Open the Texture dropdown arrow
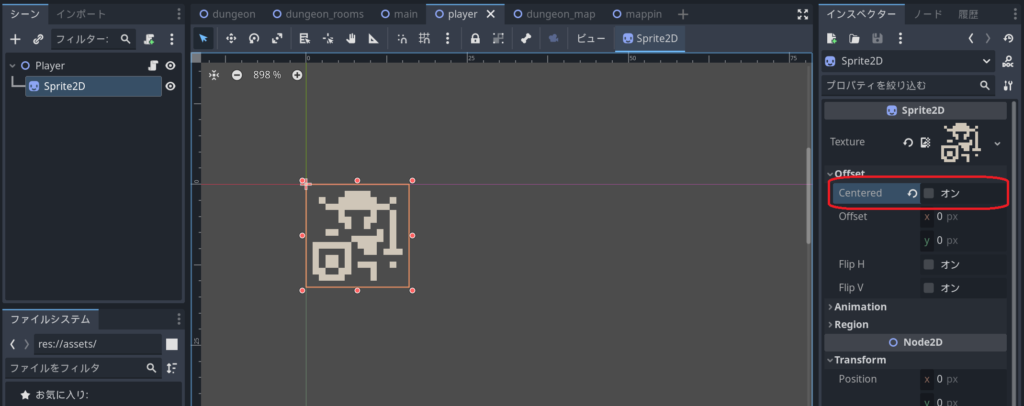Screen dimensions: 1024x406 997,143
